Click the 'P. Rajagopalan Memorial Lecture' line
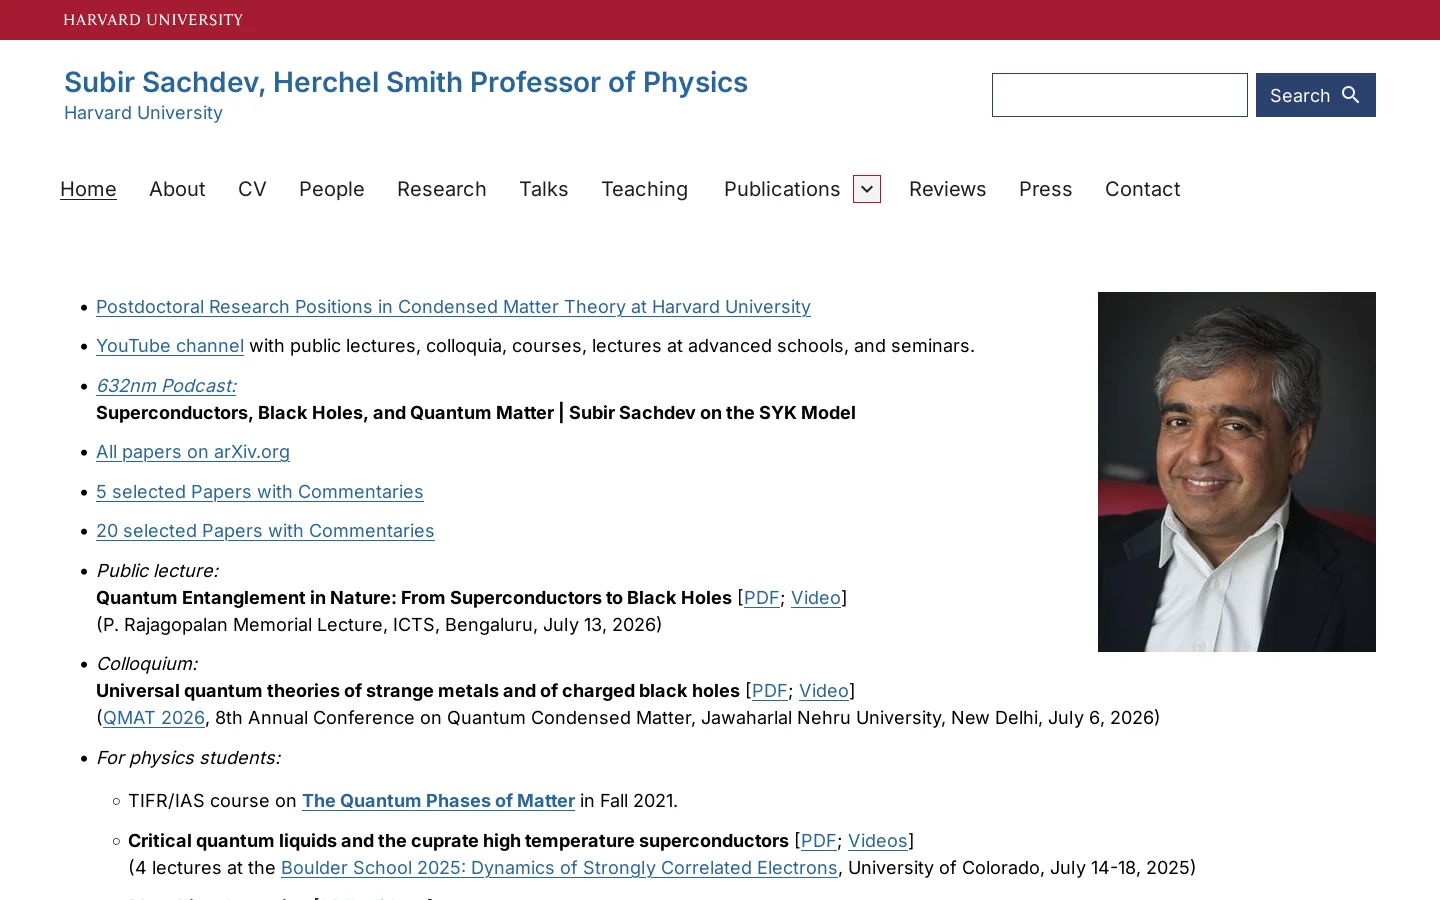Image resolution: width=1440 pixels, height=900 pixels. tap(379, 625)
